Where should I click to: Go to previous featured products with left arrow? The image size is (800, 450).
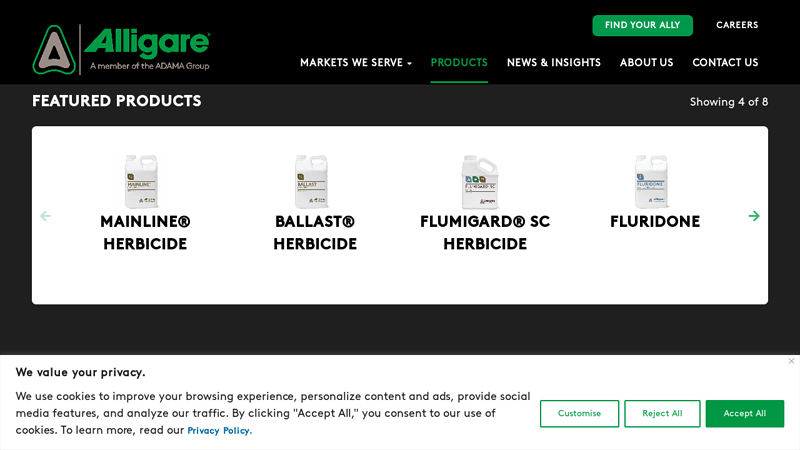pyautogui.click(x=45, y=216)
